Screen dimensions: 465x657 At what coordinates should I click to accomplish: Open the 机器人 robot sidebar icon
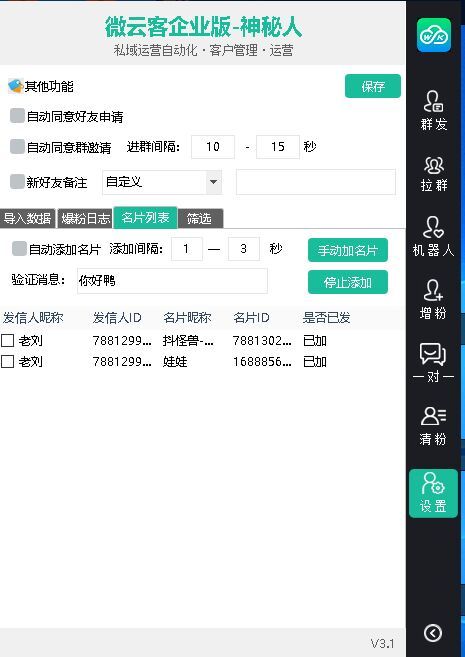click(x=434, y=236)
